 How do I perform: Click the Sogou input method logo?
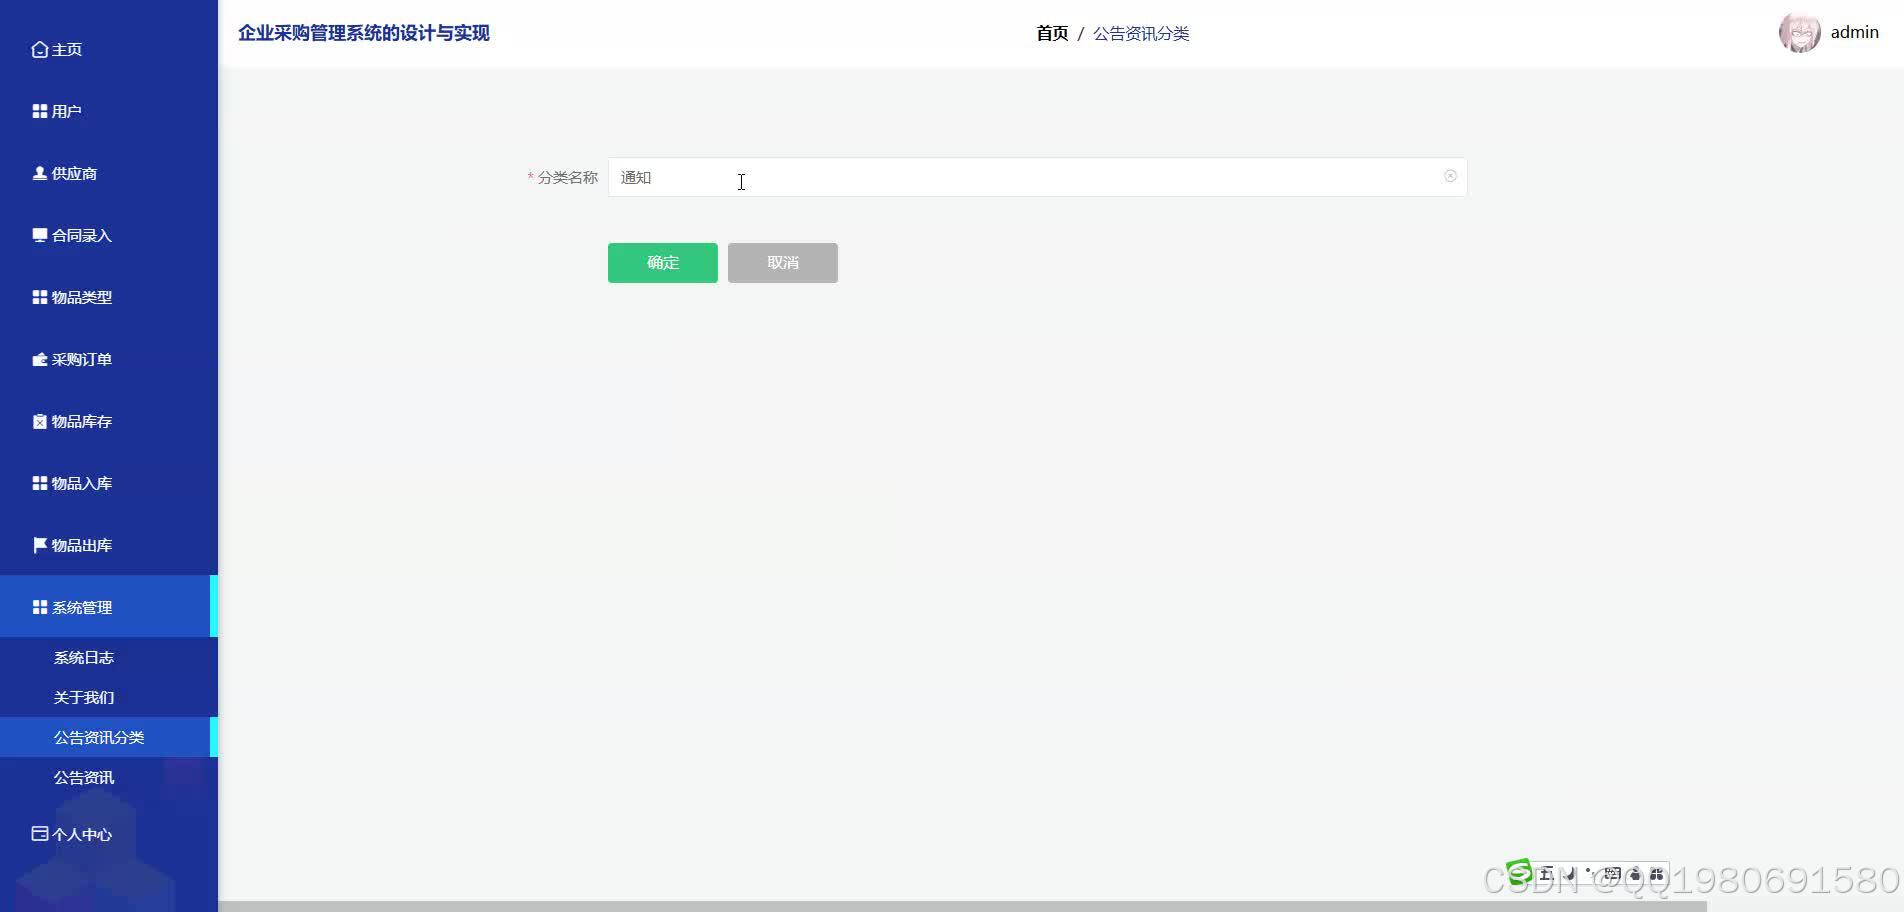(1519, 872)
